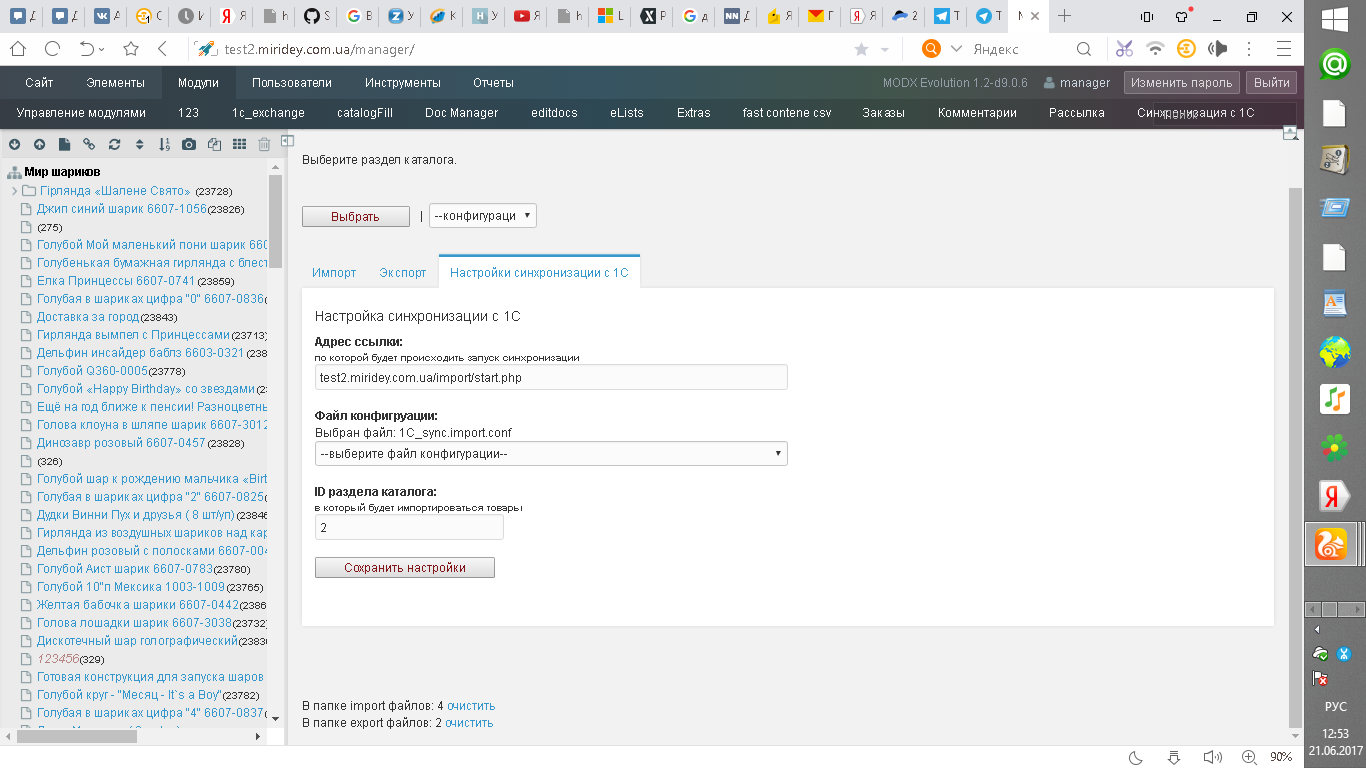Viewport: 1366px width, 768px height.
Task: Click the browser zoom 90% control
Action: tap(1281, 757)
